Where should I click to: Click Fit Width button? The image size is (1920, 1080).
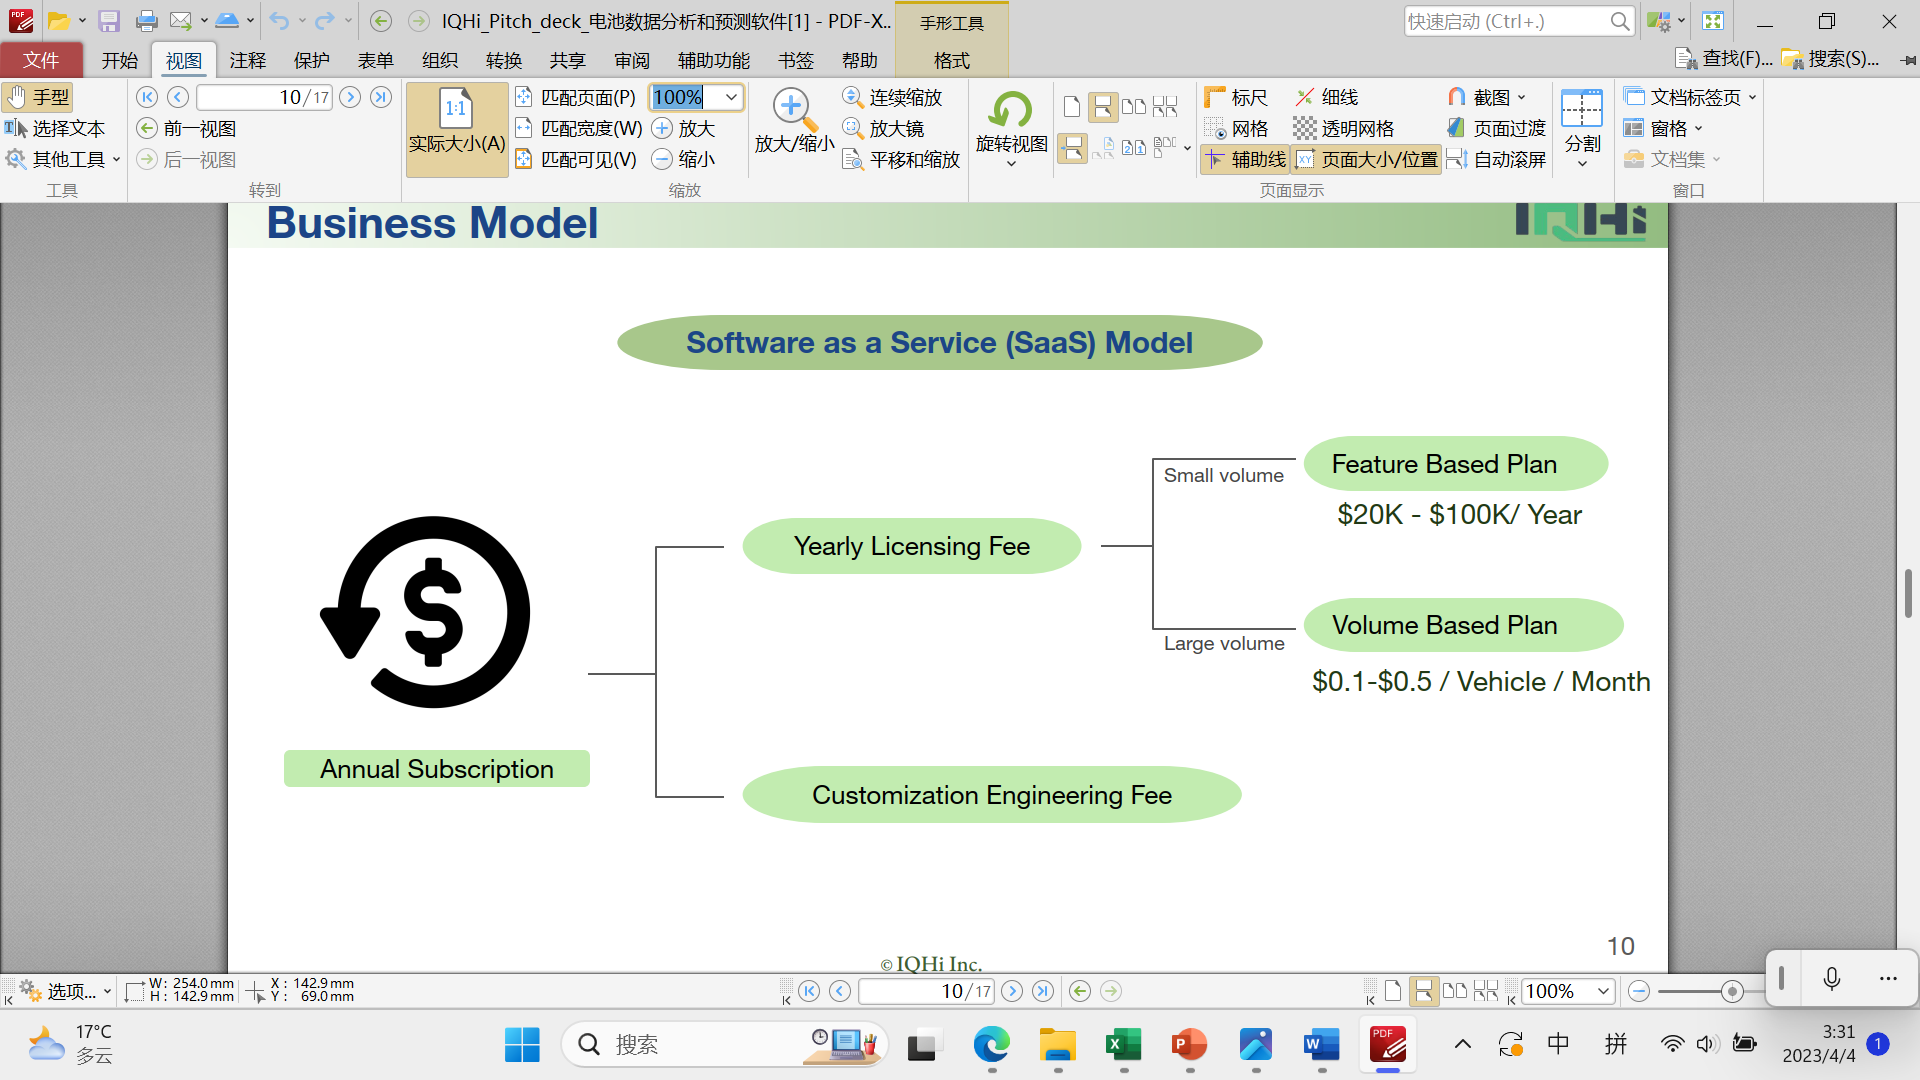580,128
